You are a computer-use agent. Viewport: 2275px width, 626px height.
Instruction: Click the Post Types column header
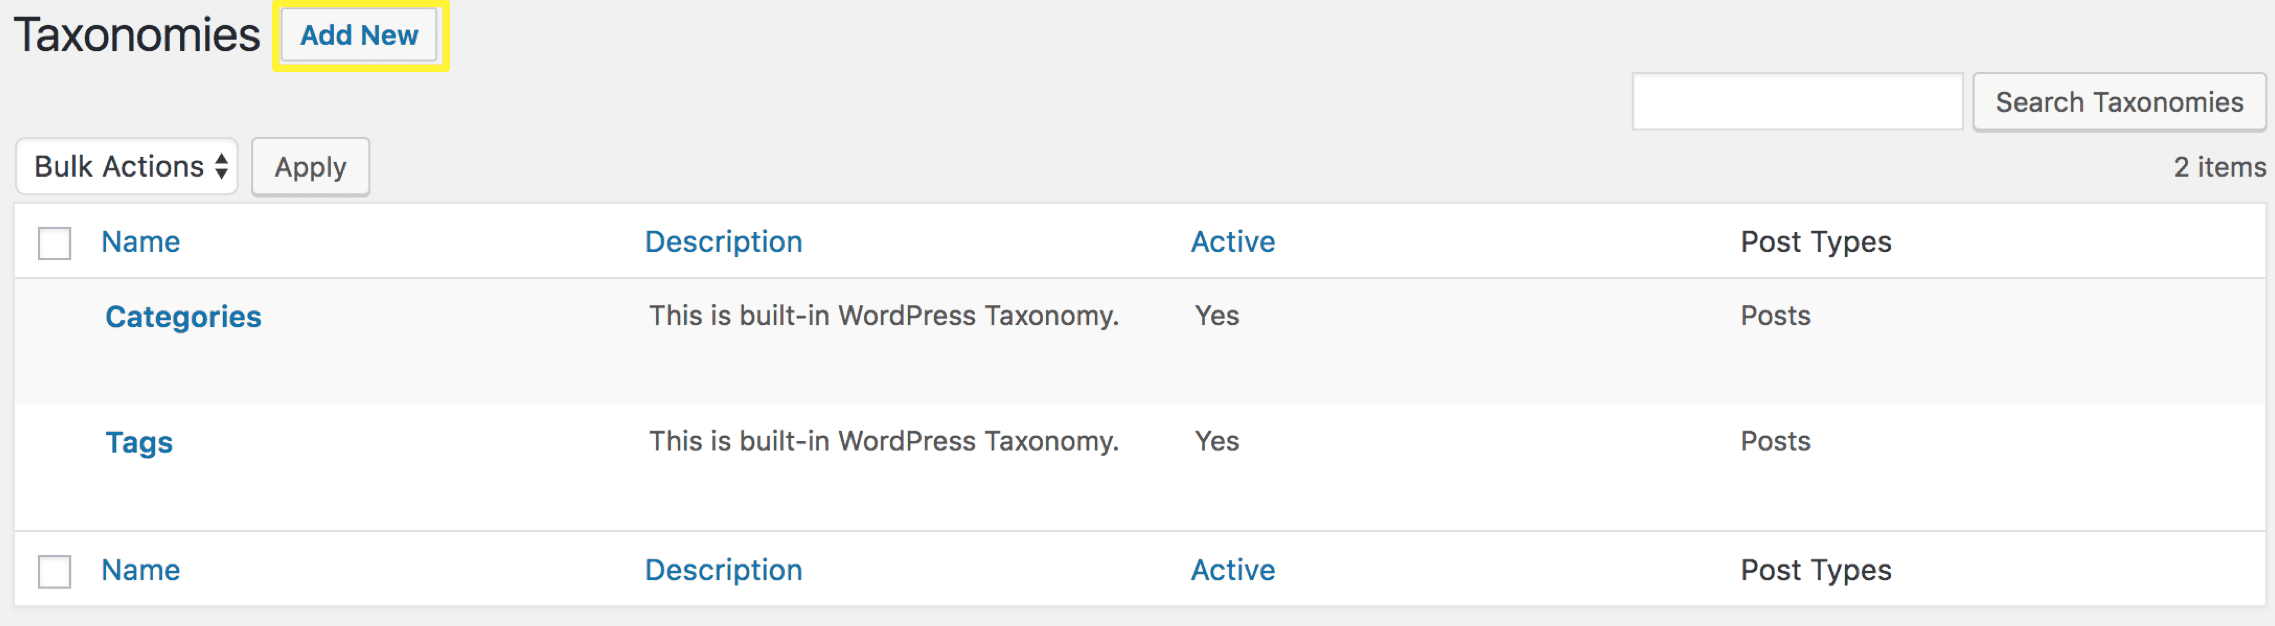(1813, 241)
